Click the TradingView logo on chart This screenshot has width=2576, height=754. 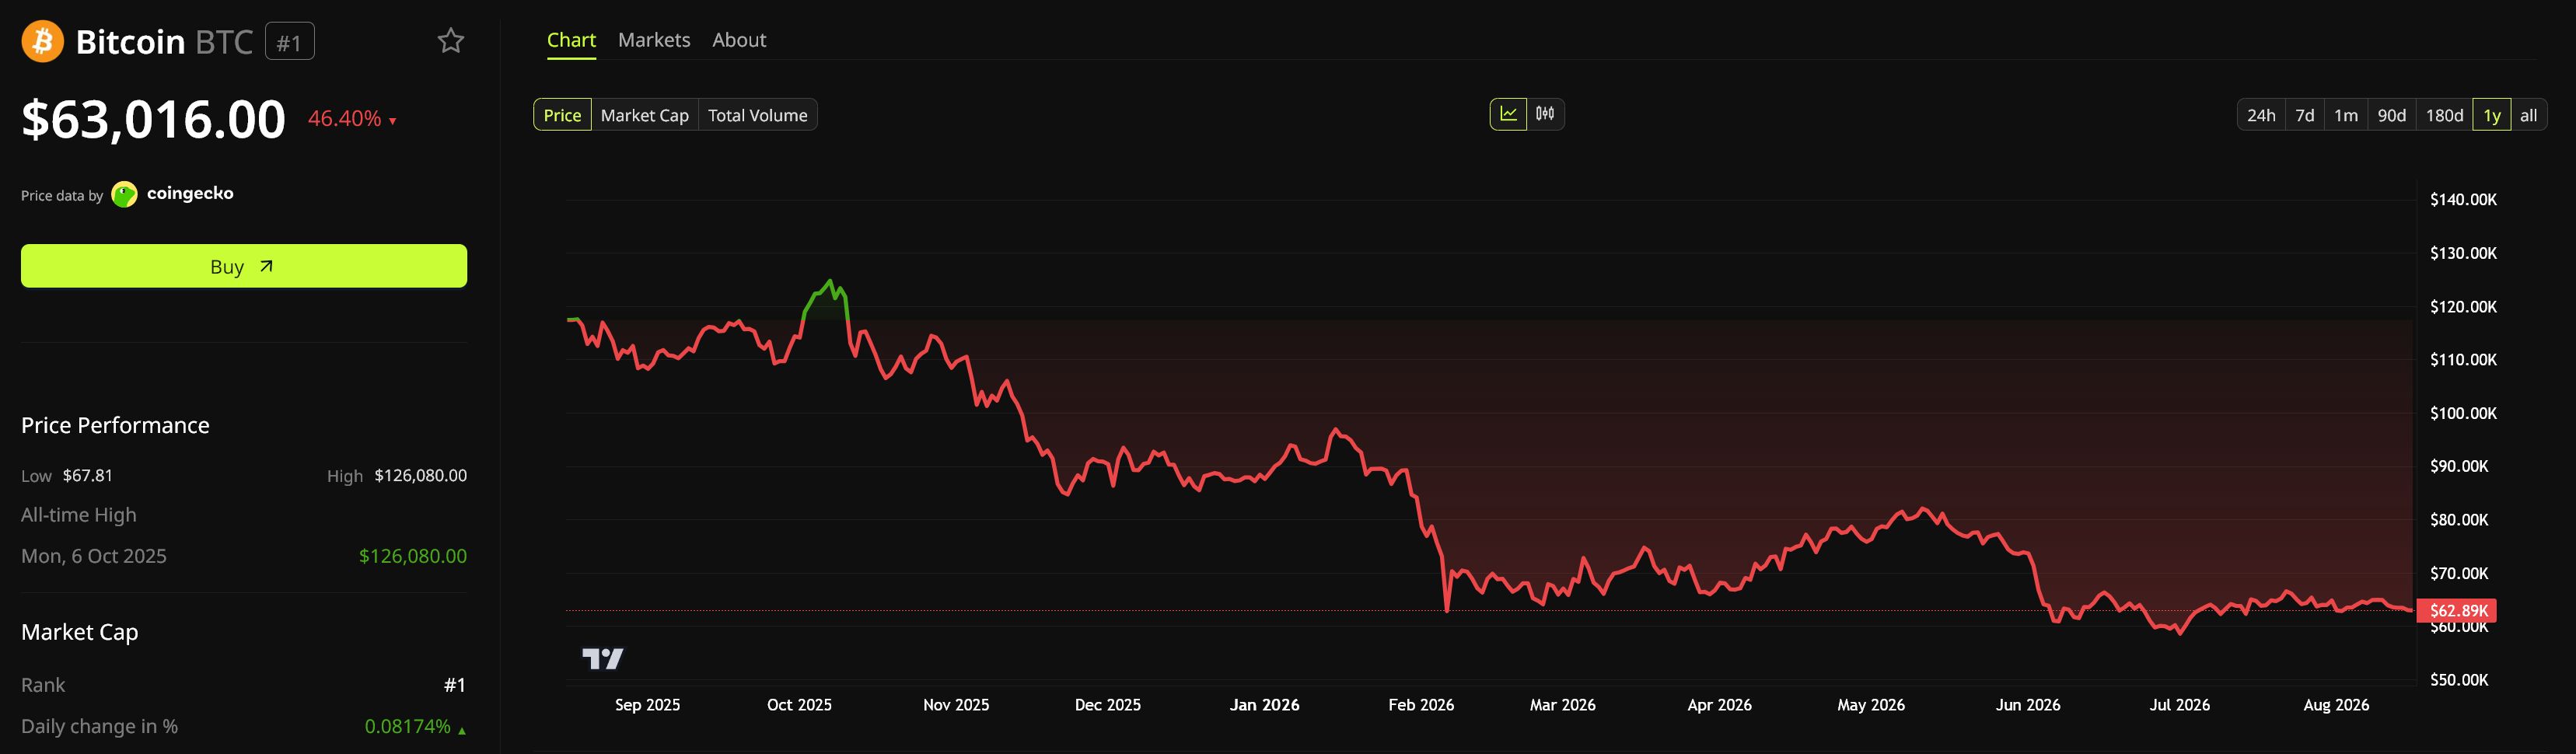pos(603,658)
